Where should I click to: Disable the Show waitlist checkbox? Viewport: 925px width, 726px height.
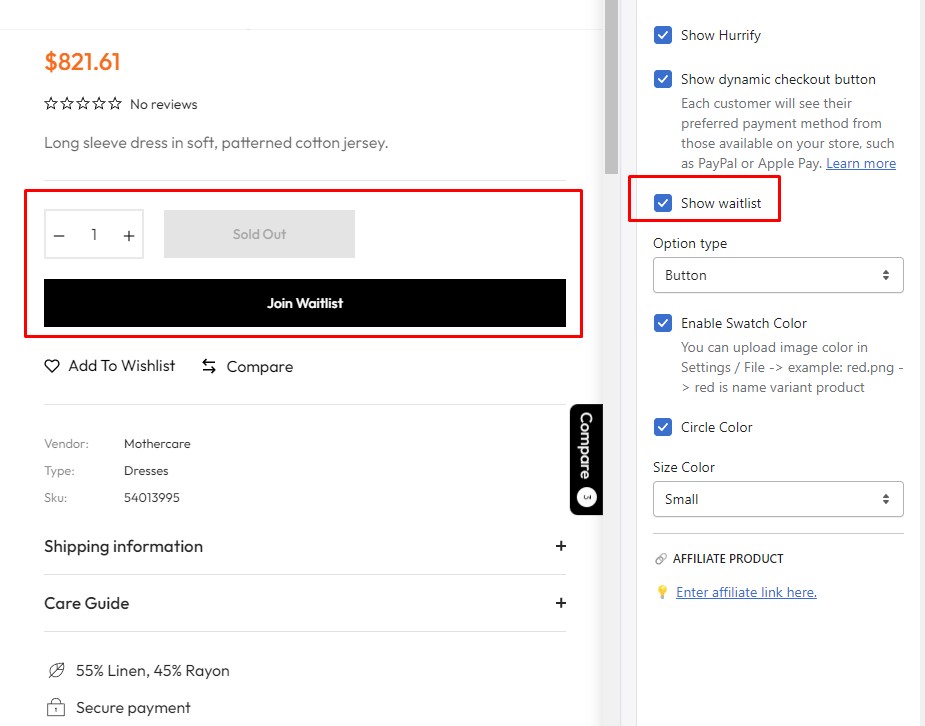click(x=662, y=203)
